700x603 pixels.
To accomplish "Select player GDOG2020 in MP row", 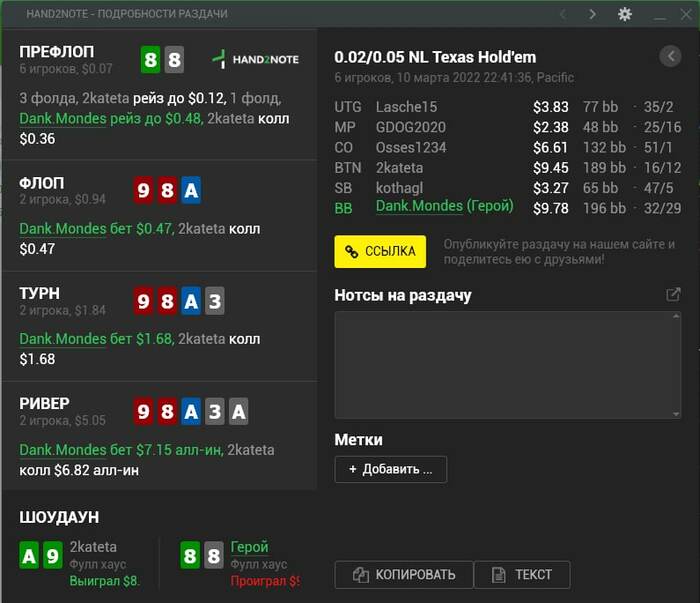I will point(411,127).
